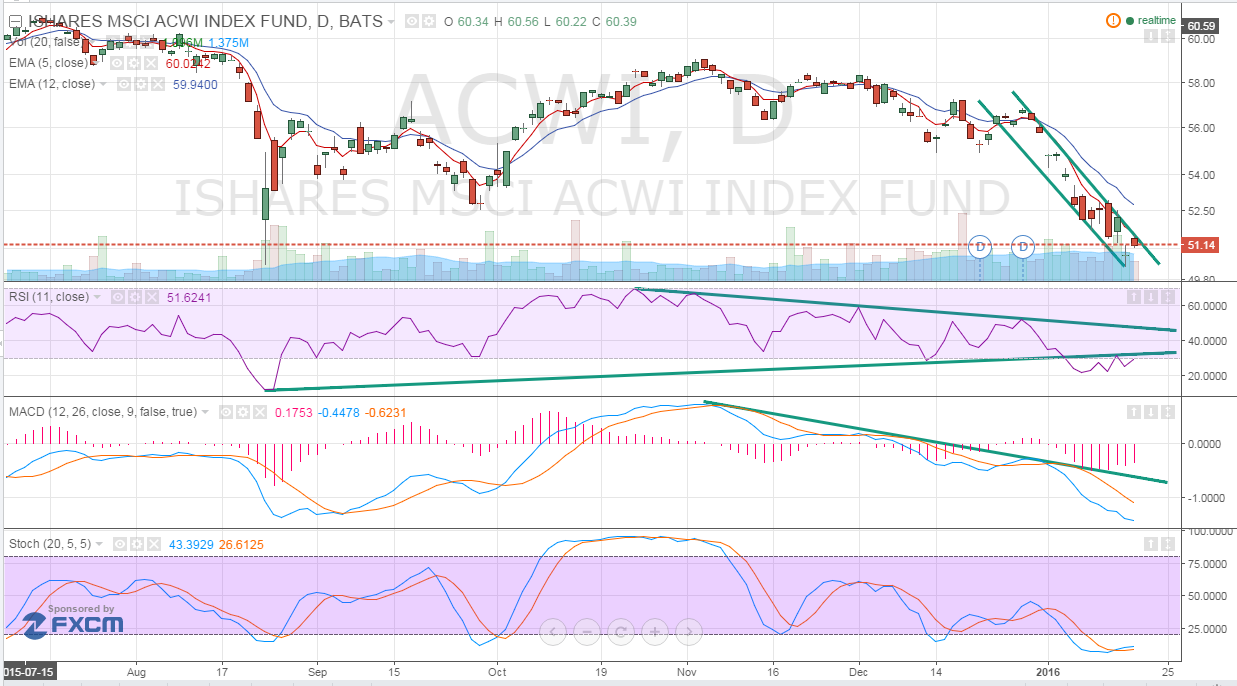1237x686 pixels.
Task: Maximize the MACD pane
Action: point(1168,412)
